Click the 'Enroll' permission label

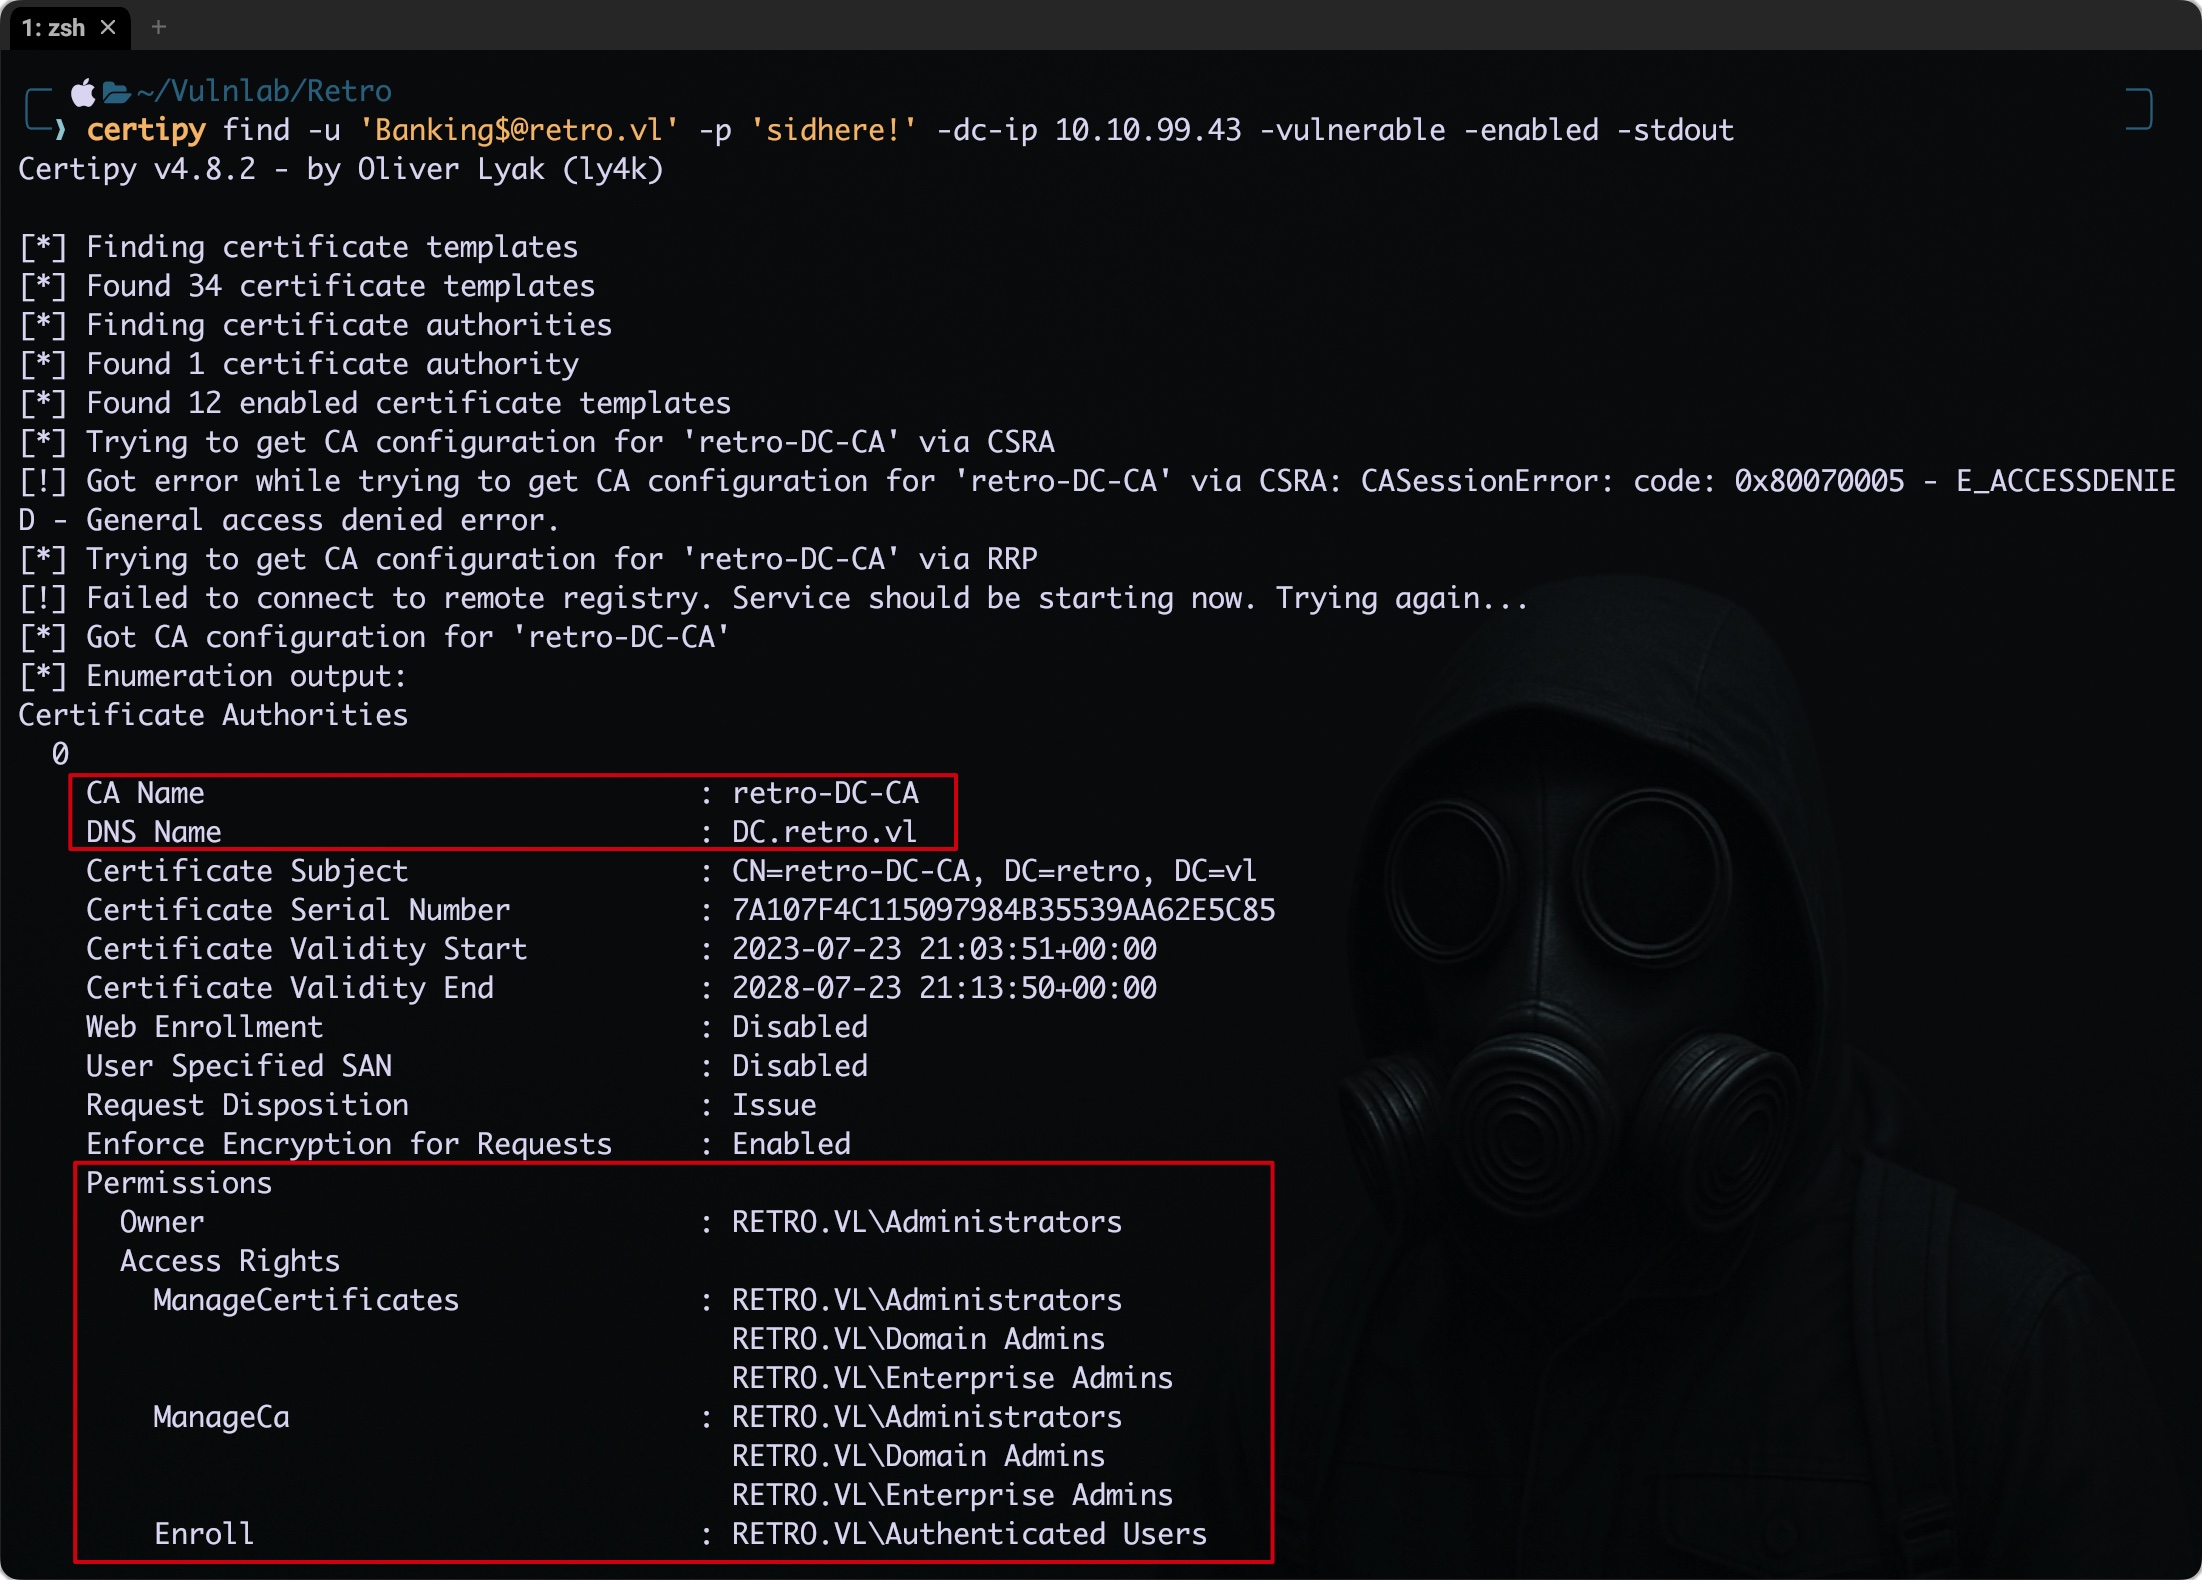[204, 1534]
